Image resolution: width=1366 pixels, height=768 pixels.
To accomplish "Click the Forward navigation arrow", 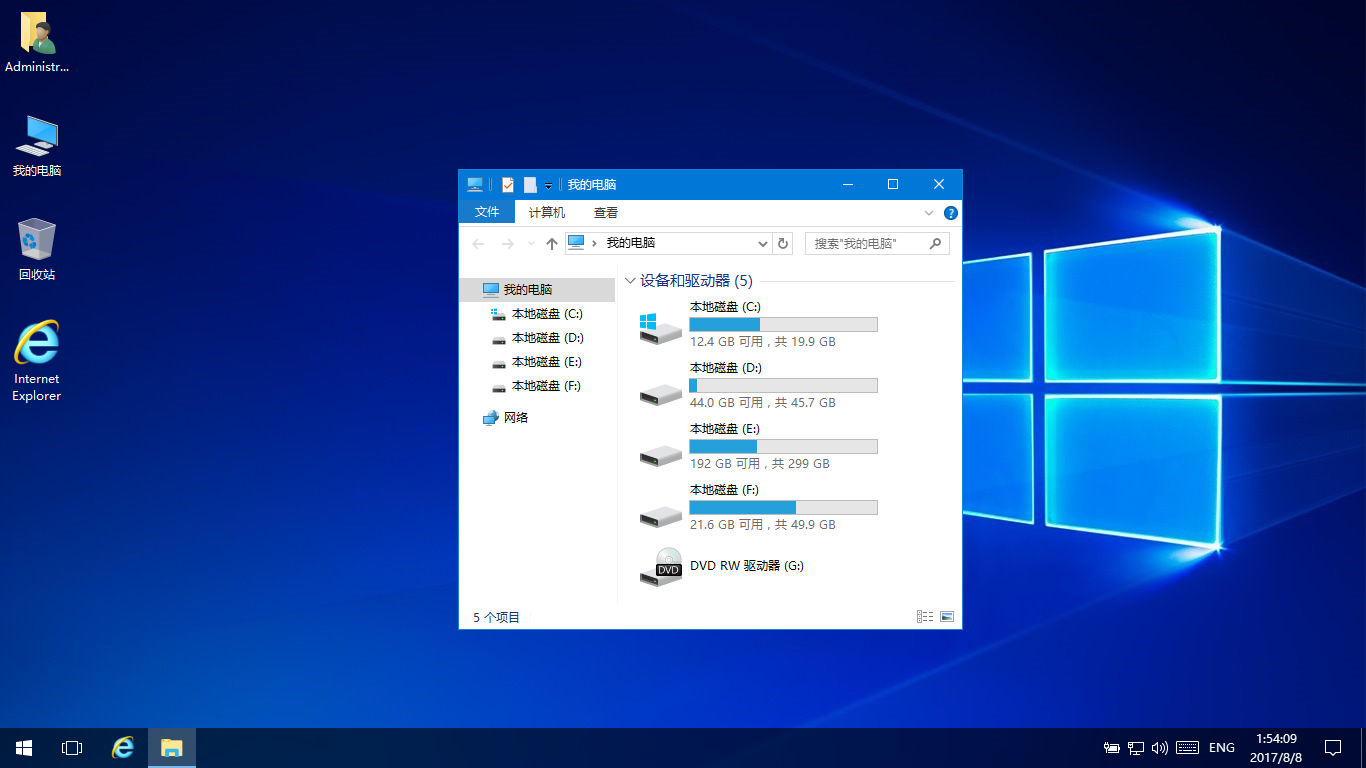I will point(508,243).
